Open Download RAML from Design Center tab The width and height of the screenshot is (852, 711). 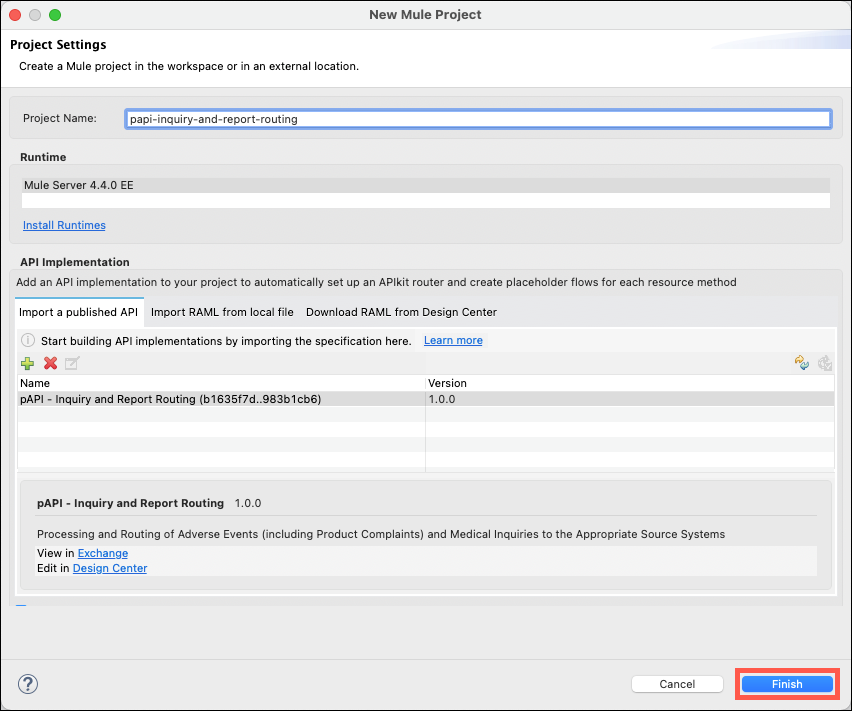401,312
